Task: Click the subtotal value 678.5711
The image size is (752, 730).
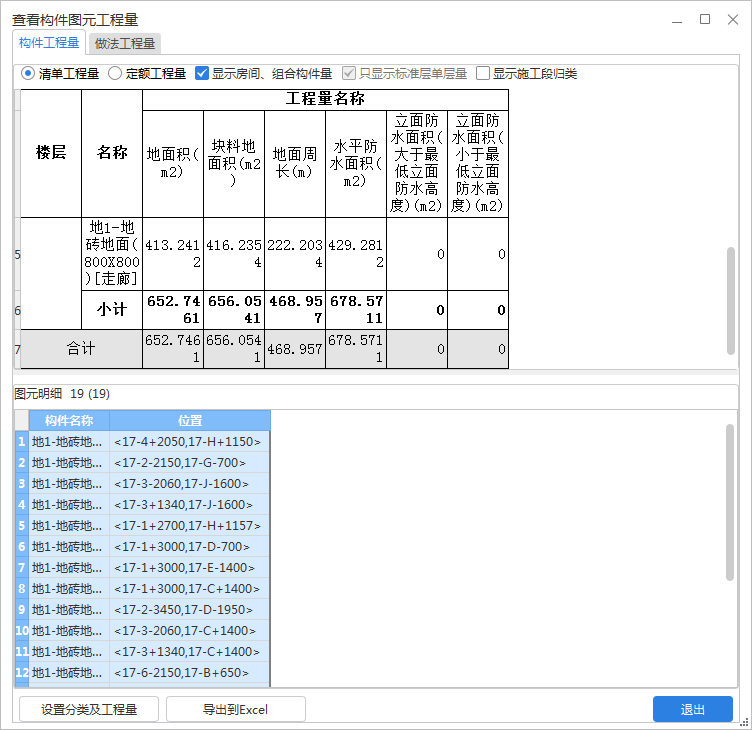Action: tap(356, 310)
